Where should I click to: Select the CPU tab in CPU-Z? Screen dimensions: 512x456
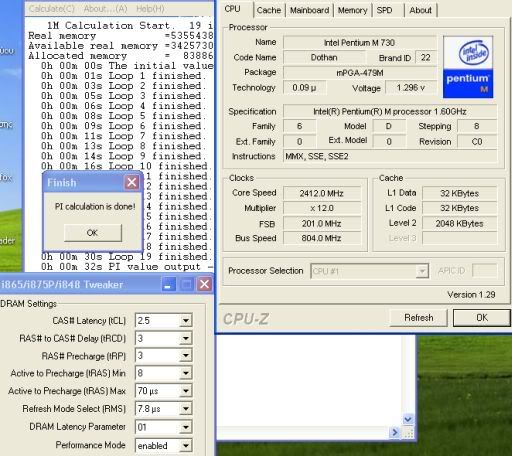point(232,9)
